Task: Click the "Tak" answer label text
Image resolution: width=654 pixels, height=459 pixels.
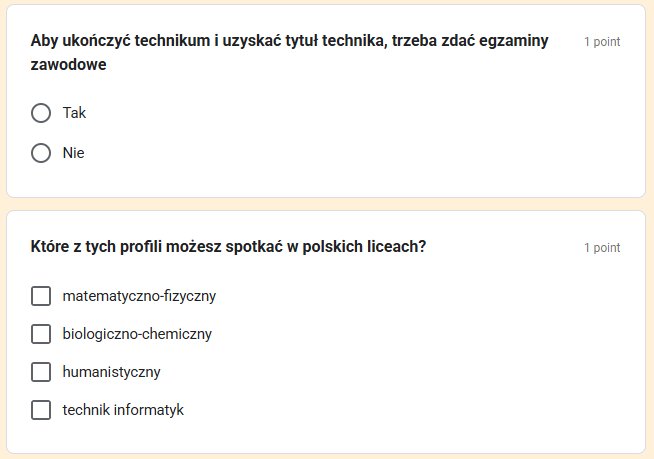Action: 74,113
